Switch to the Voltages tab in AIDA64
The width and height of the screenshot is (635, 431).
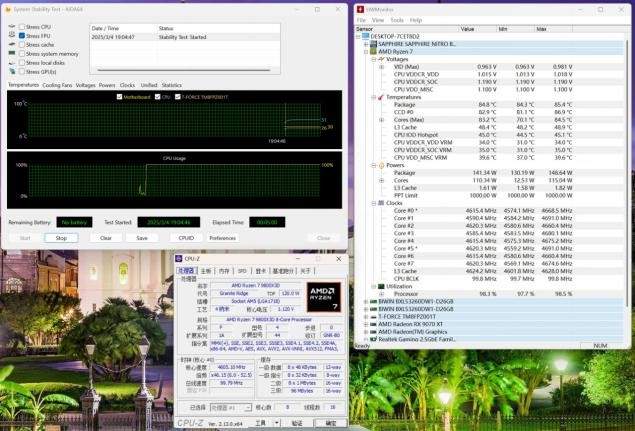click(85, 85)
